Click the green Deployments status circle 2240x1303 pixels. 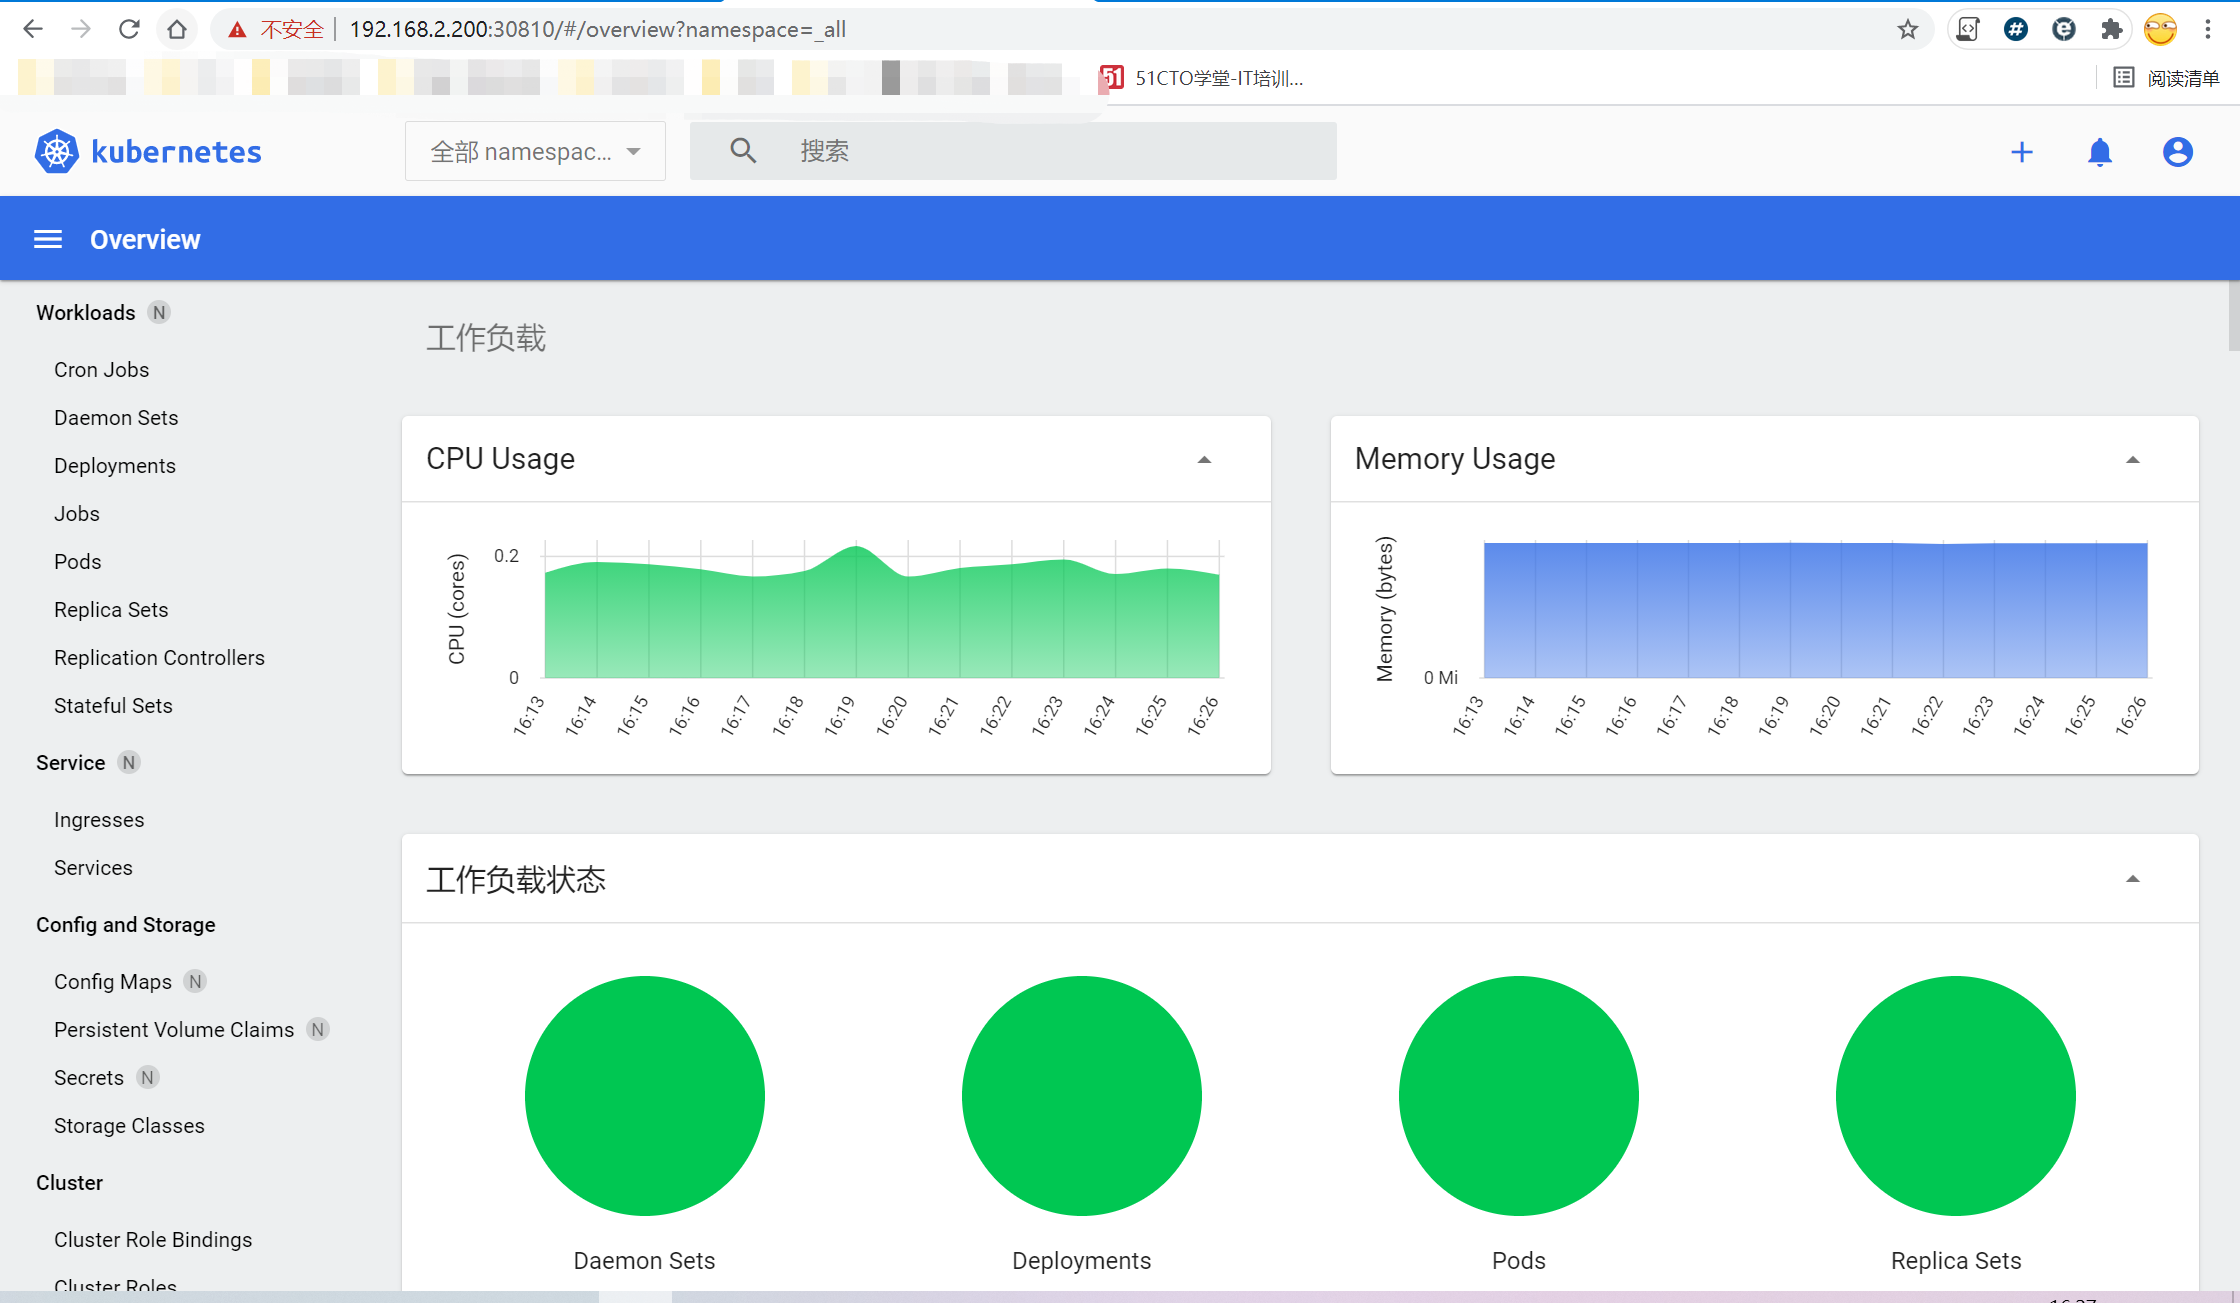1081,1096
